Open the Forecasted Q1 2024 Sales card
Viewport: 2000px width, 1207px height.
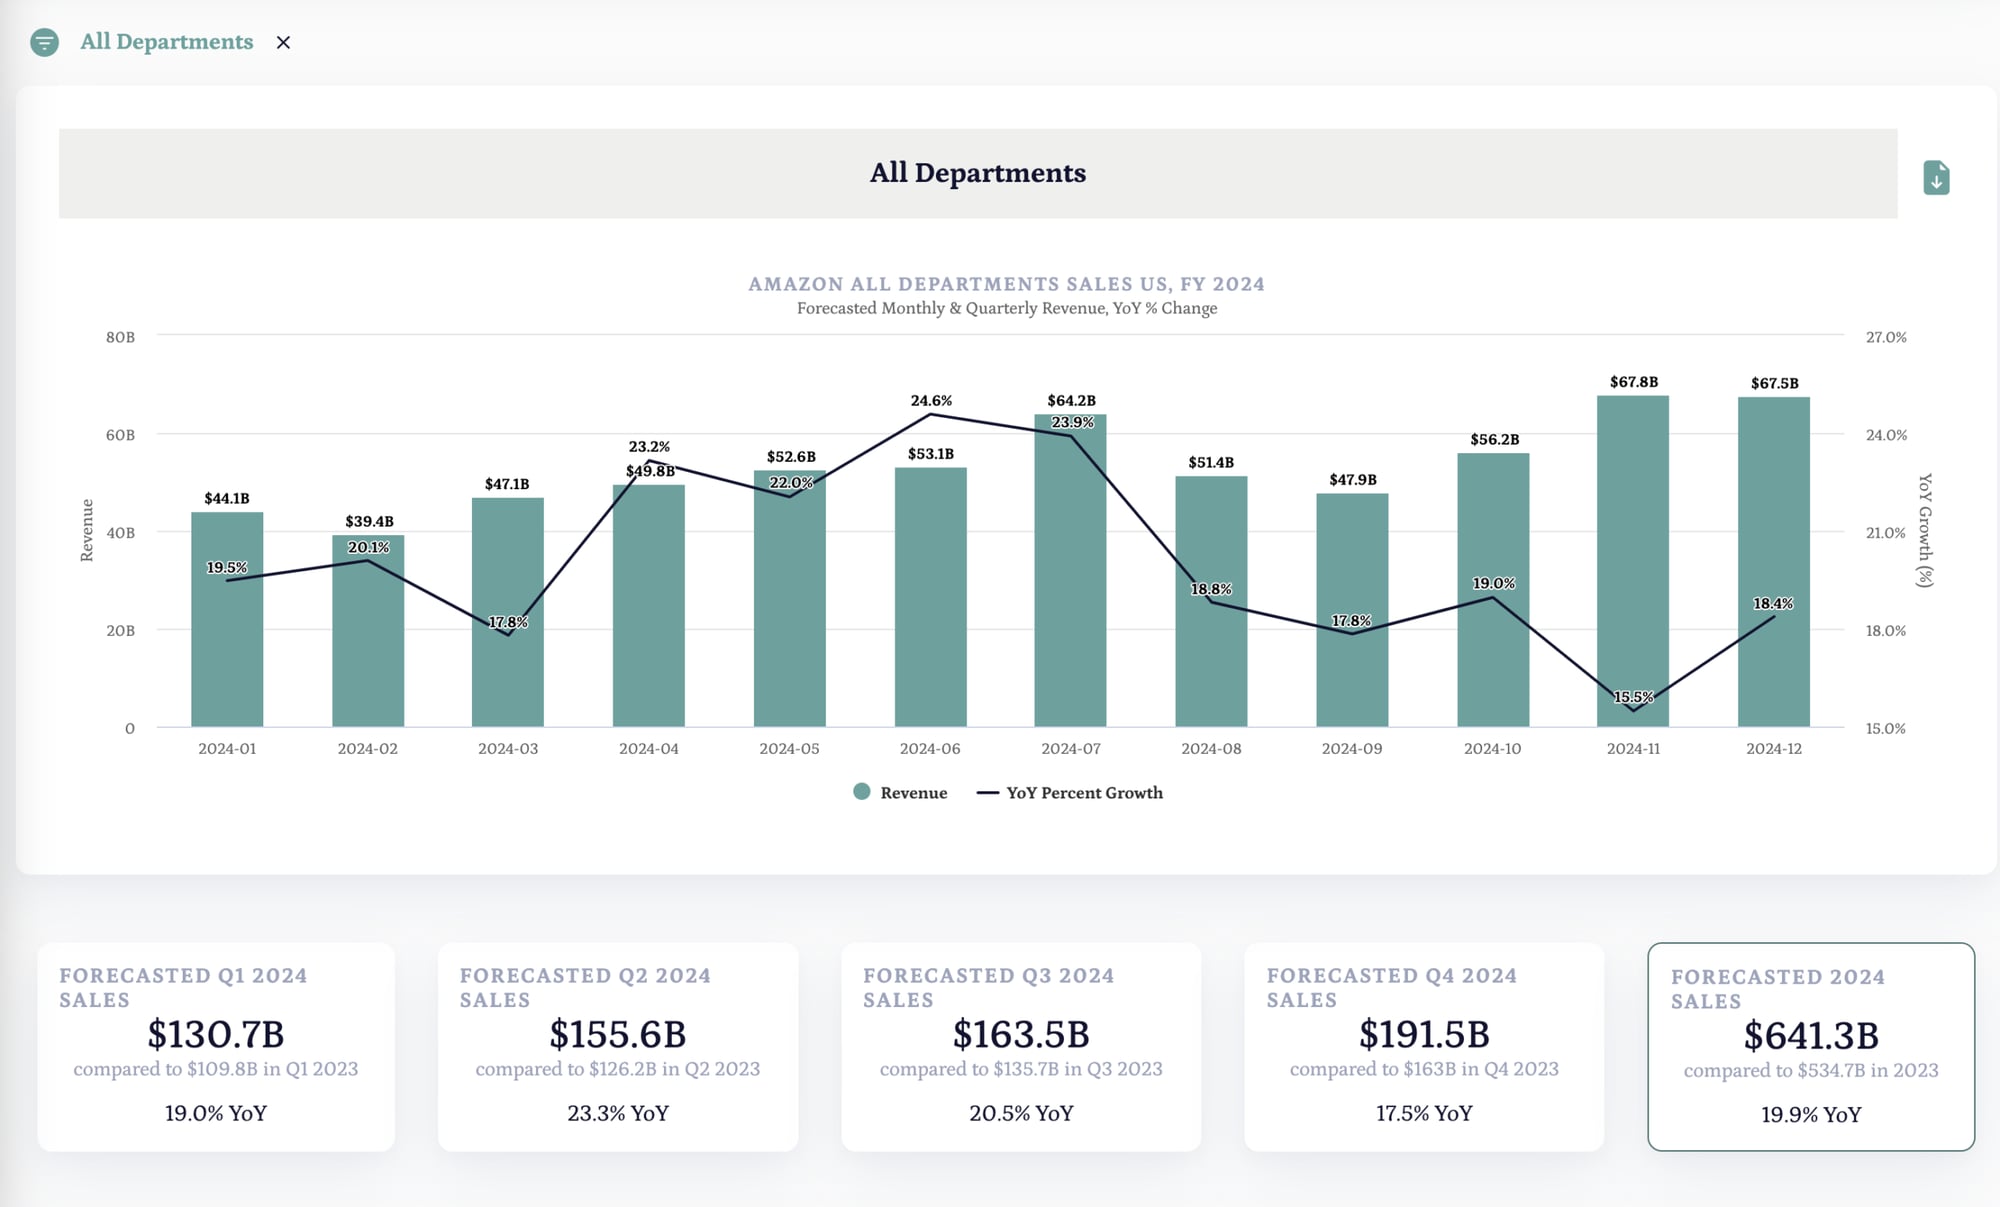[x=216, y=1046]
